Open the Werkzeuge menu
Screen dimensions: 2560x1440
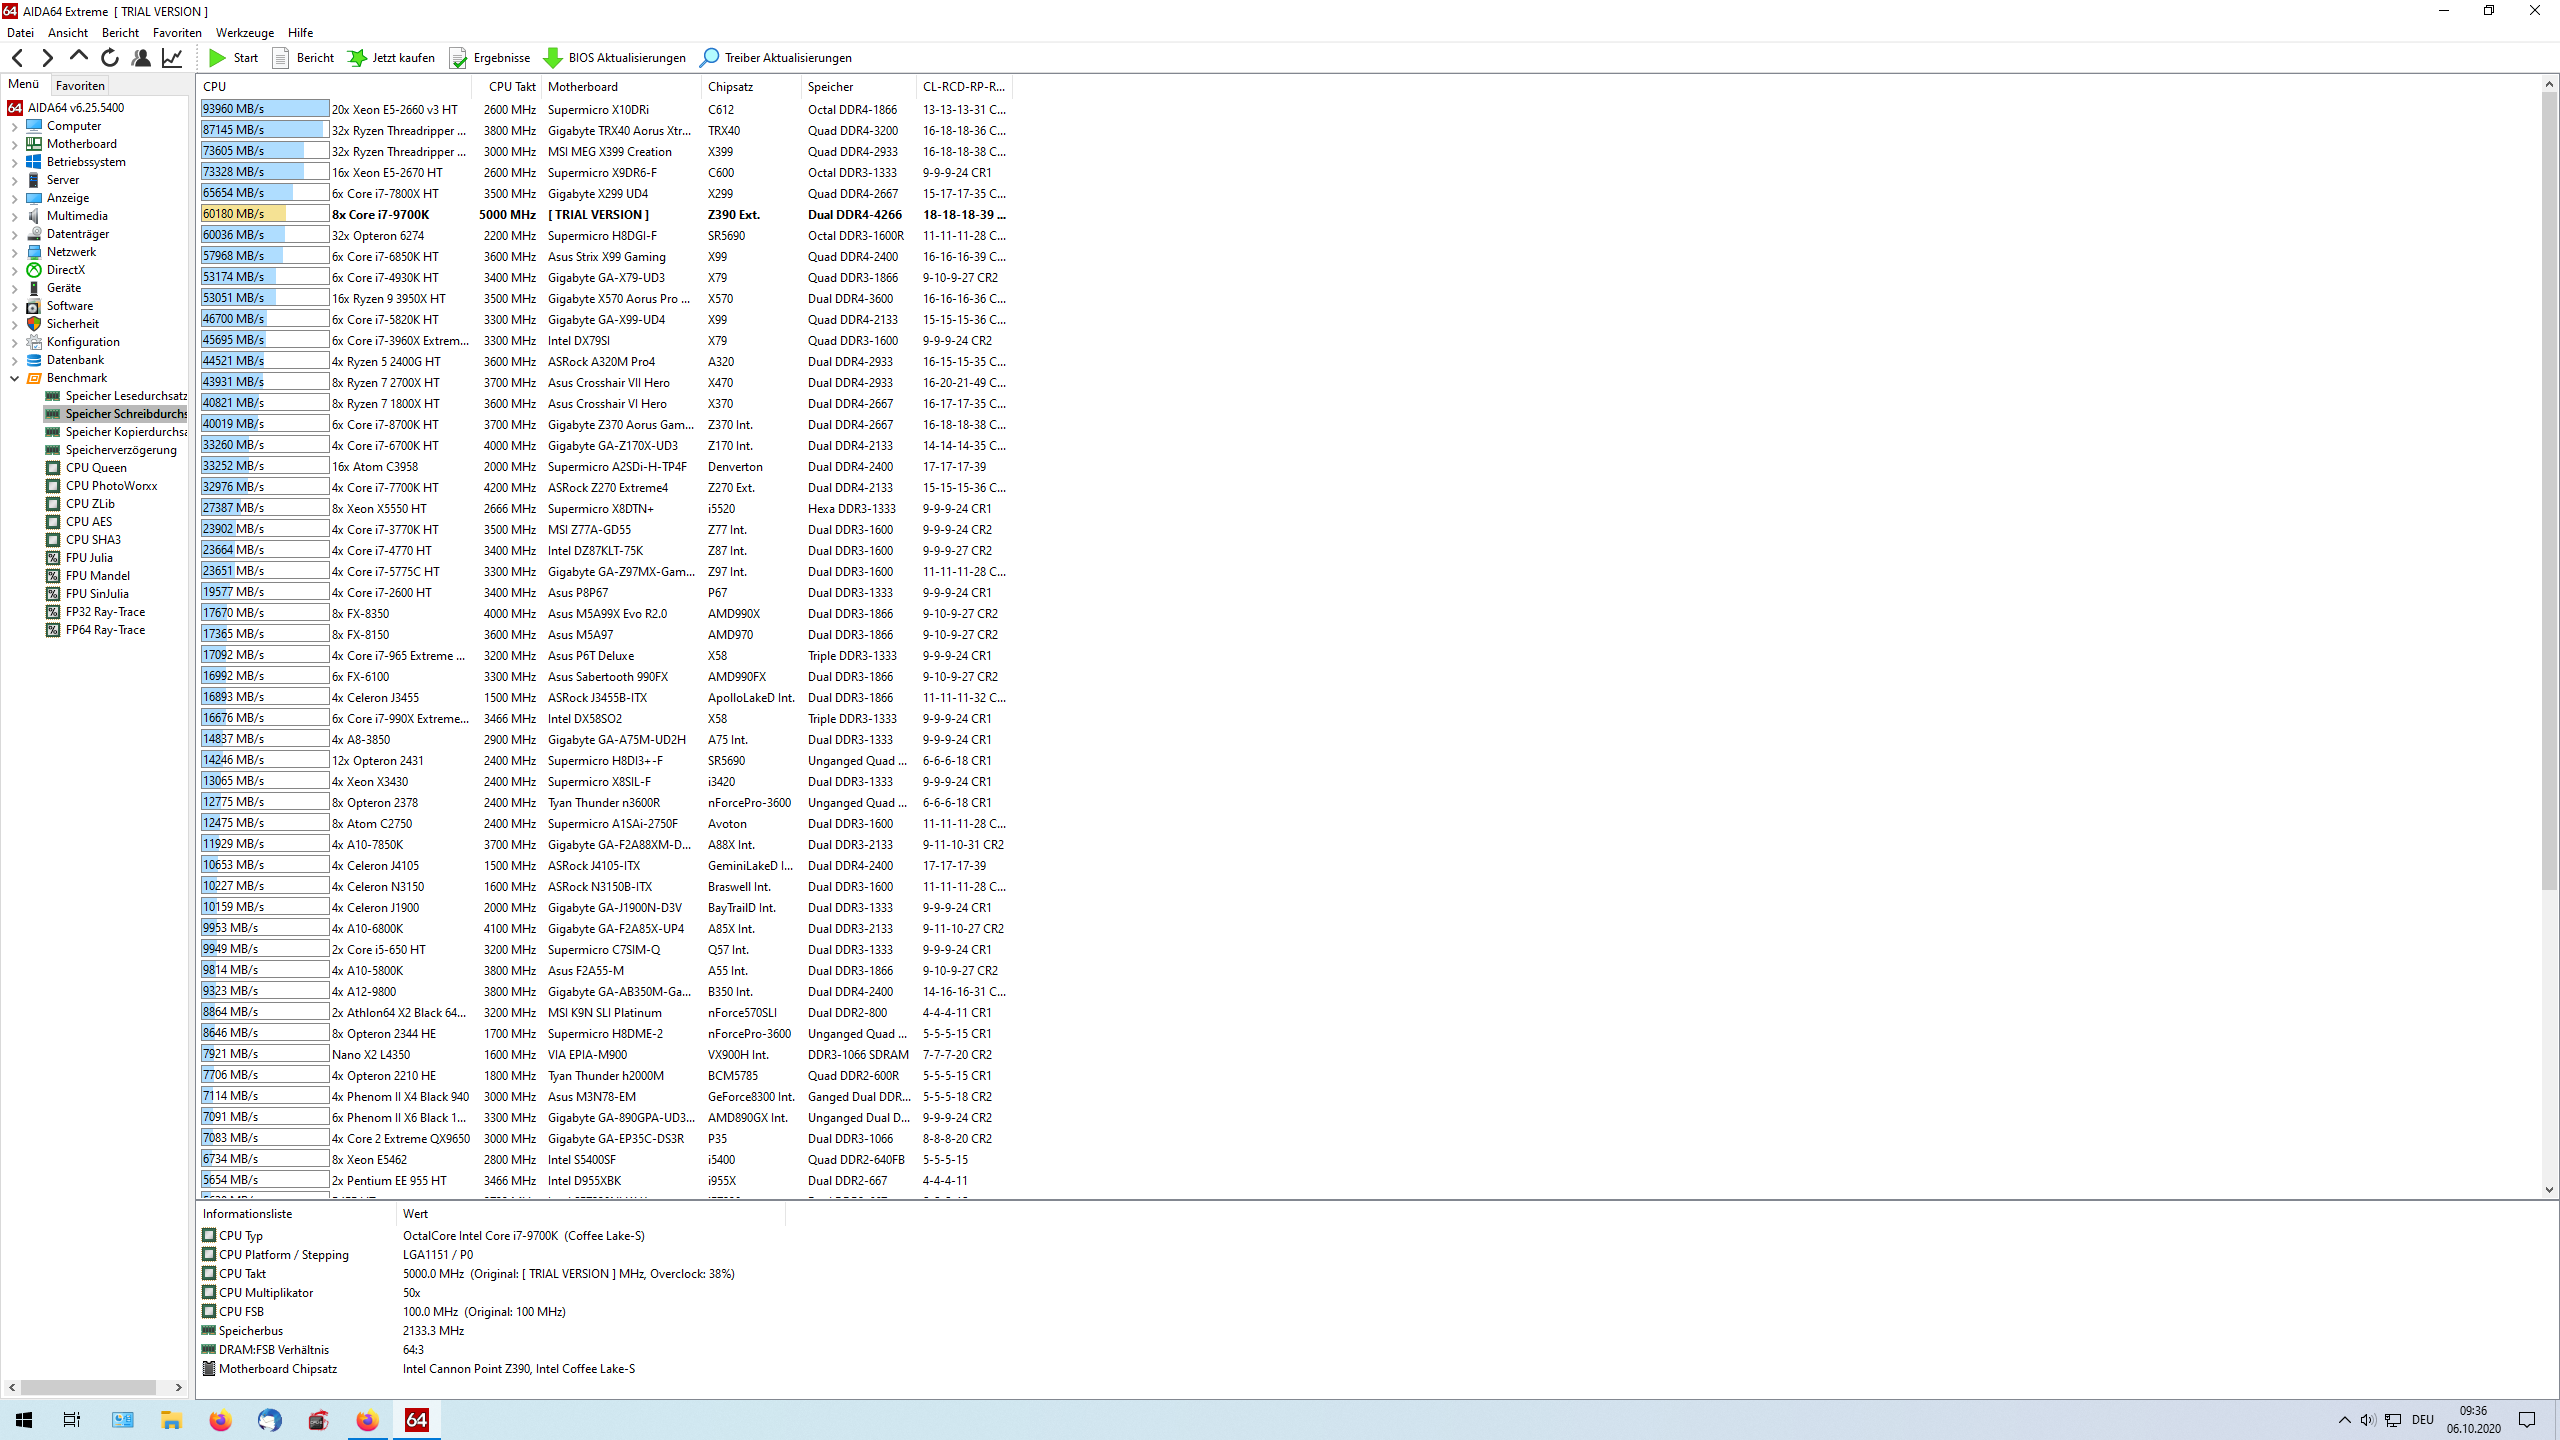coord(244,33)
